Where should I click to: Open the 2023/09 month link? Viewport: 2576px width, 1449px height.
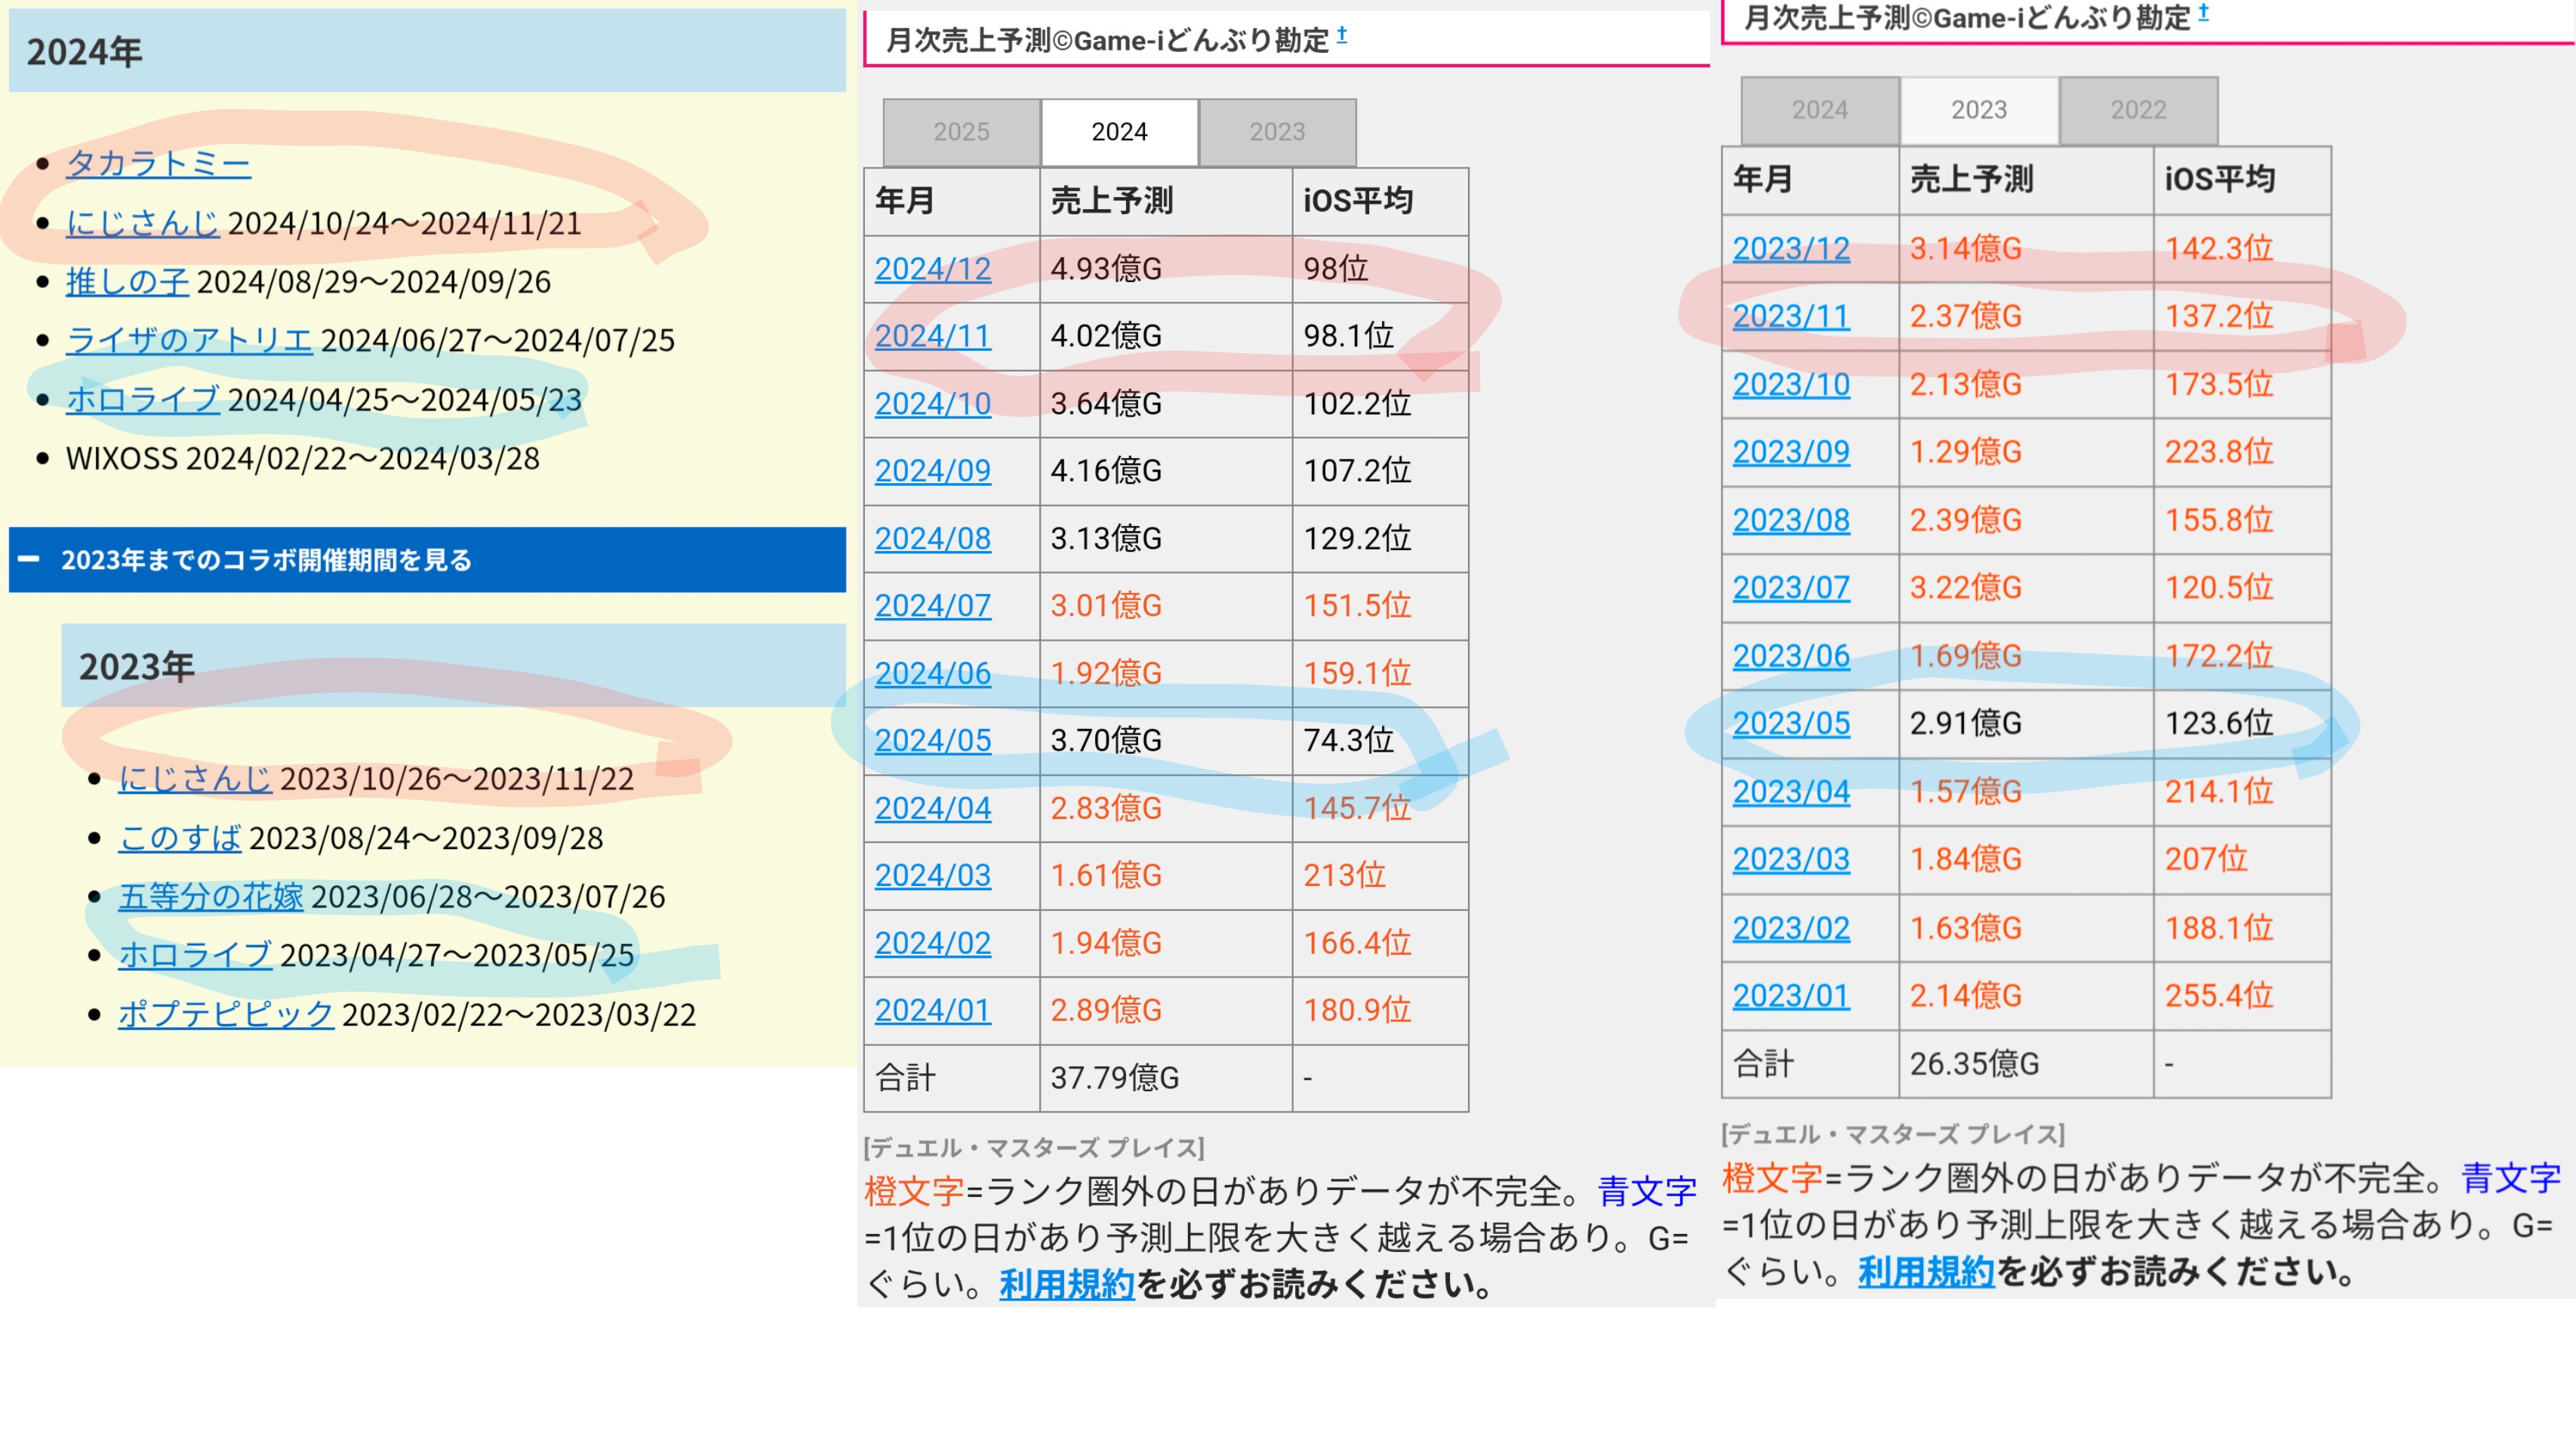[1791, 452]
